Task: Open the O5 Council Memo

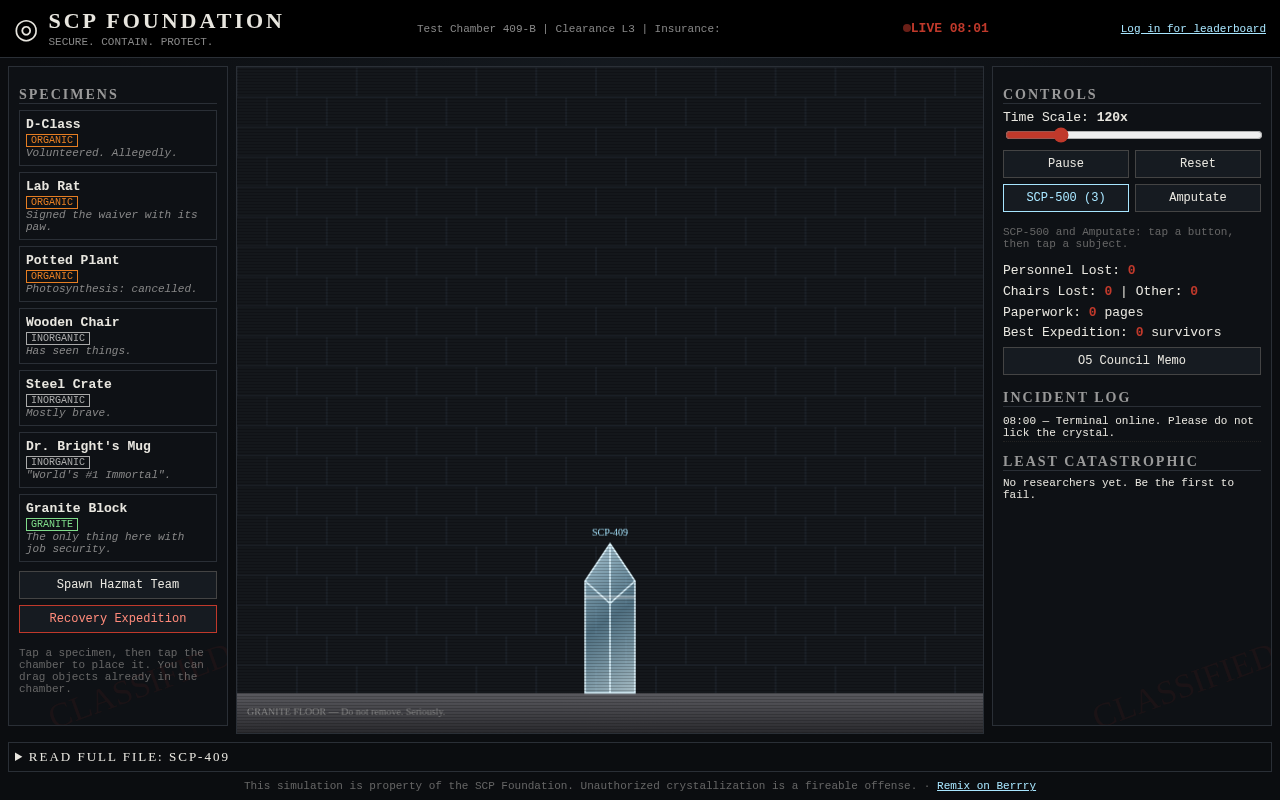Action: [1132, 361]
